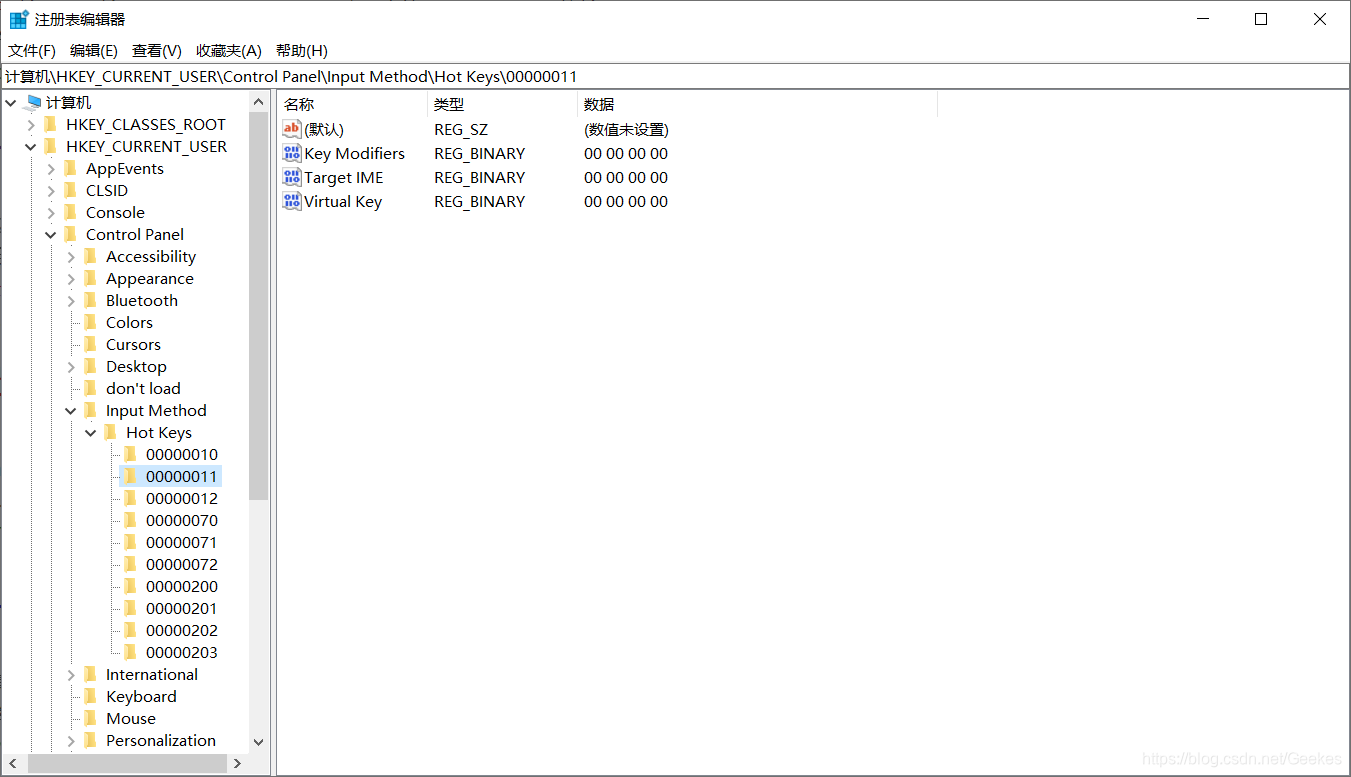
Task: Click the folder icon beside Appearance
Action: pyautogui.click(x=90, y=278)
